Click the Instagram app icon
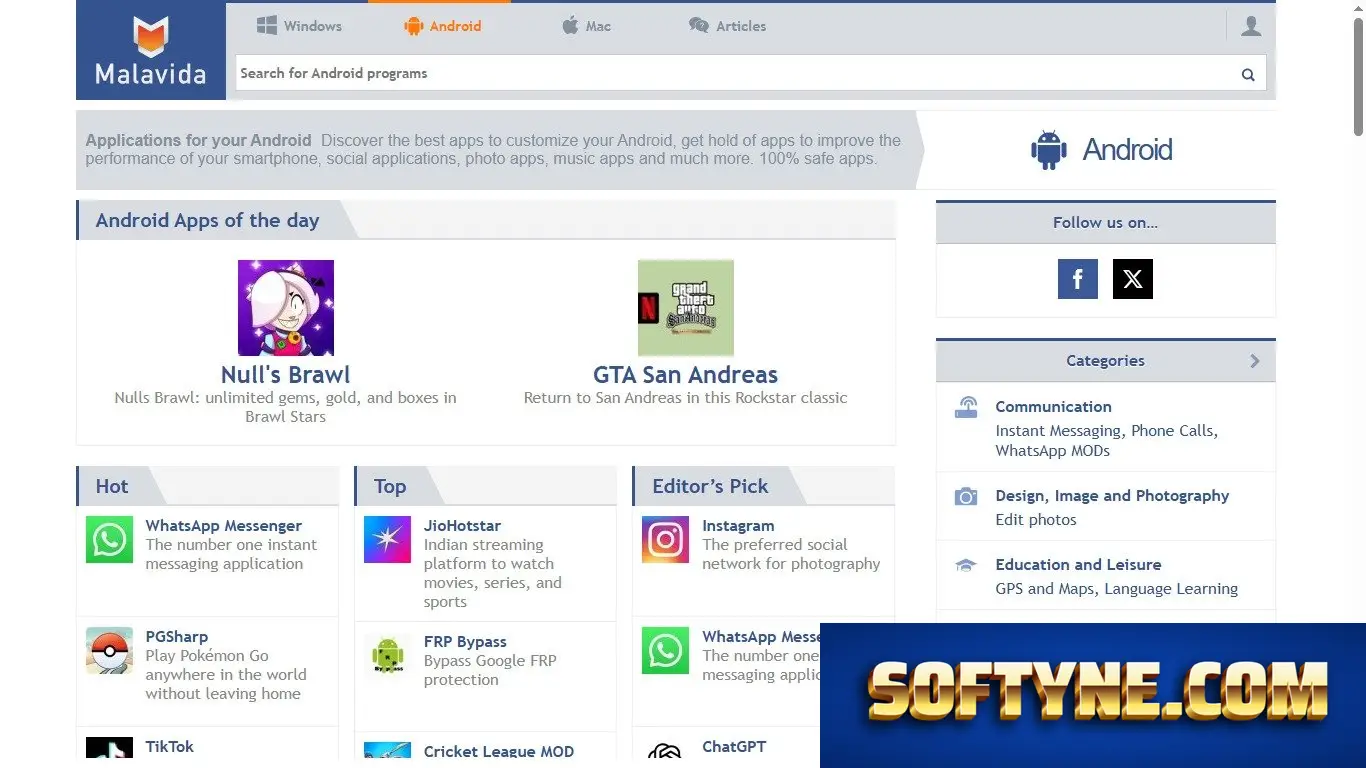The height and width of the screenshot is (768, 1366). point(665,540)
